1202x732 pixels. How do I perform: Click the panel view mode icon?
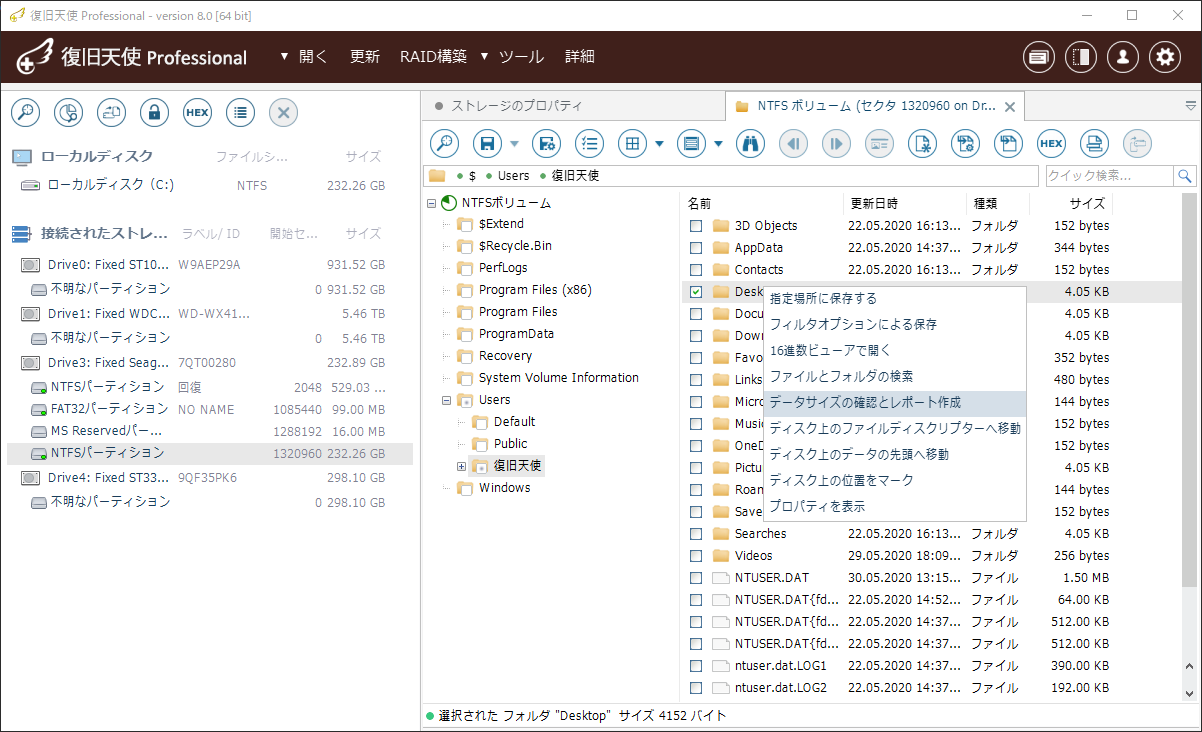pos(691,144)
